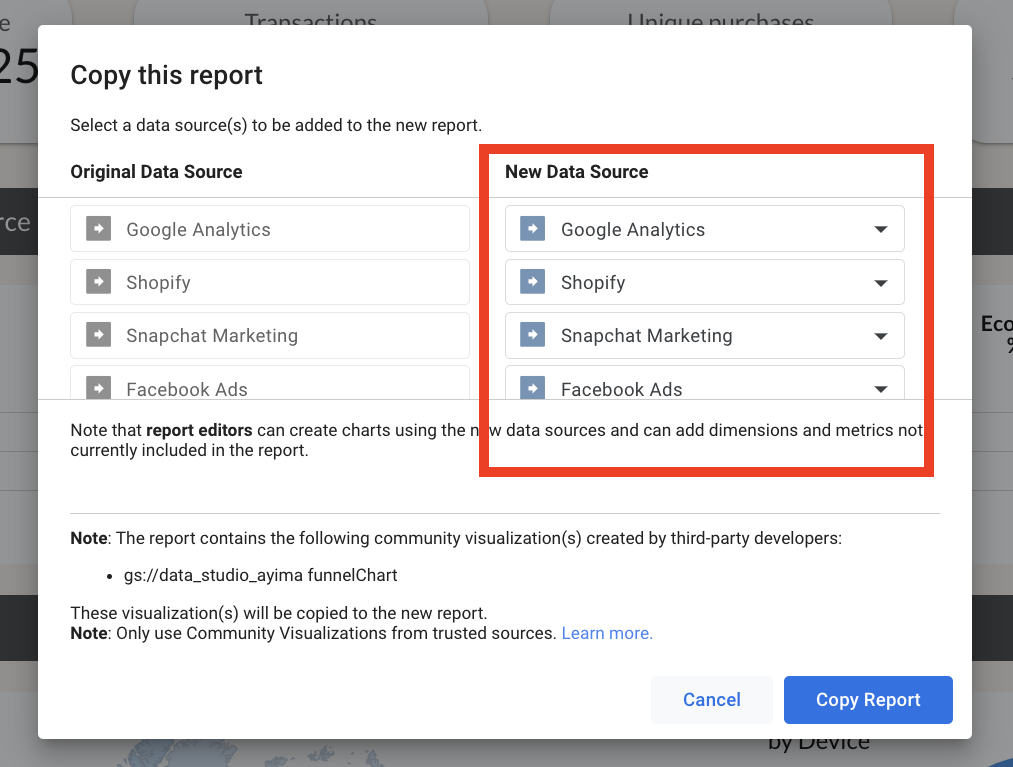The height and width of the screenshot is (767, 1013).
Task: Click original Facebook Ads data source icon
Action: (x=99, y=388)
